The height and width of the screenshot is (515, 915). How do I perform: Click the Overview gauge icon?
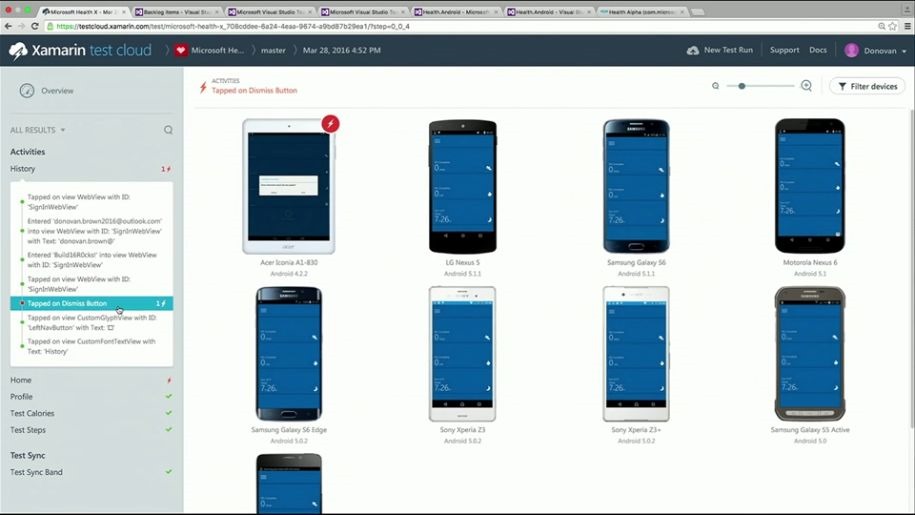pyautogui.click(x=27, y=91)
